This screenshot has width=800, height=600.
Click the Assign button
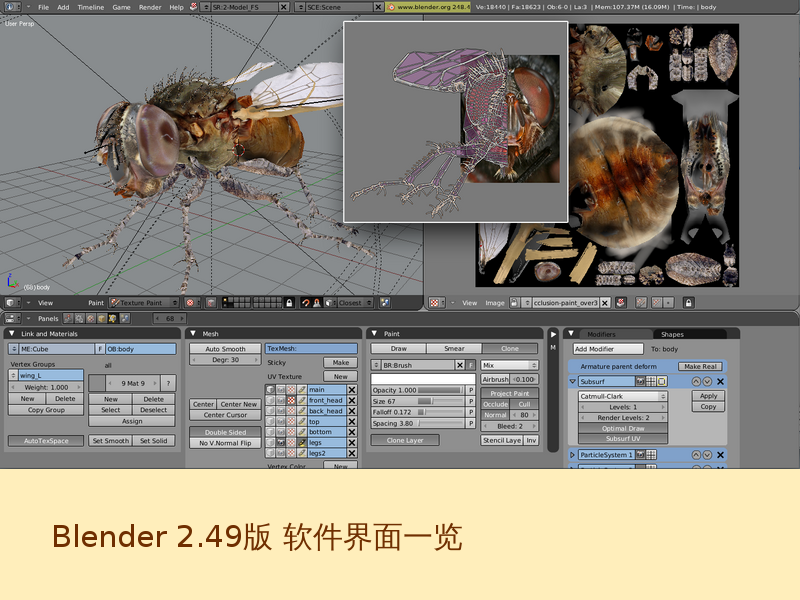132,421
